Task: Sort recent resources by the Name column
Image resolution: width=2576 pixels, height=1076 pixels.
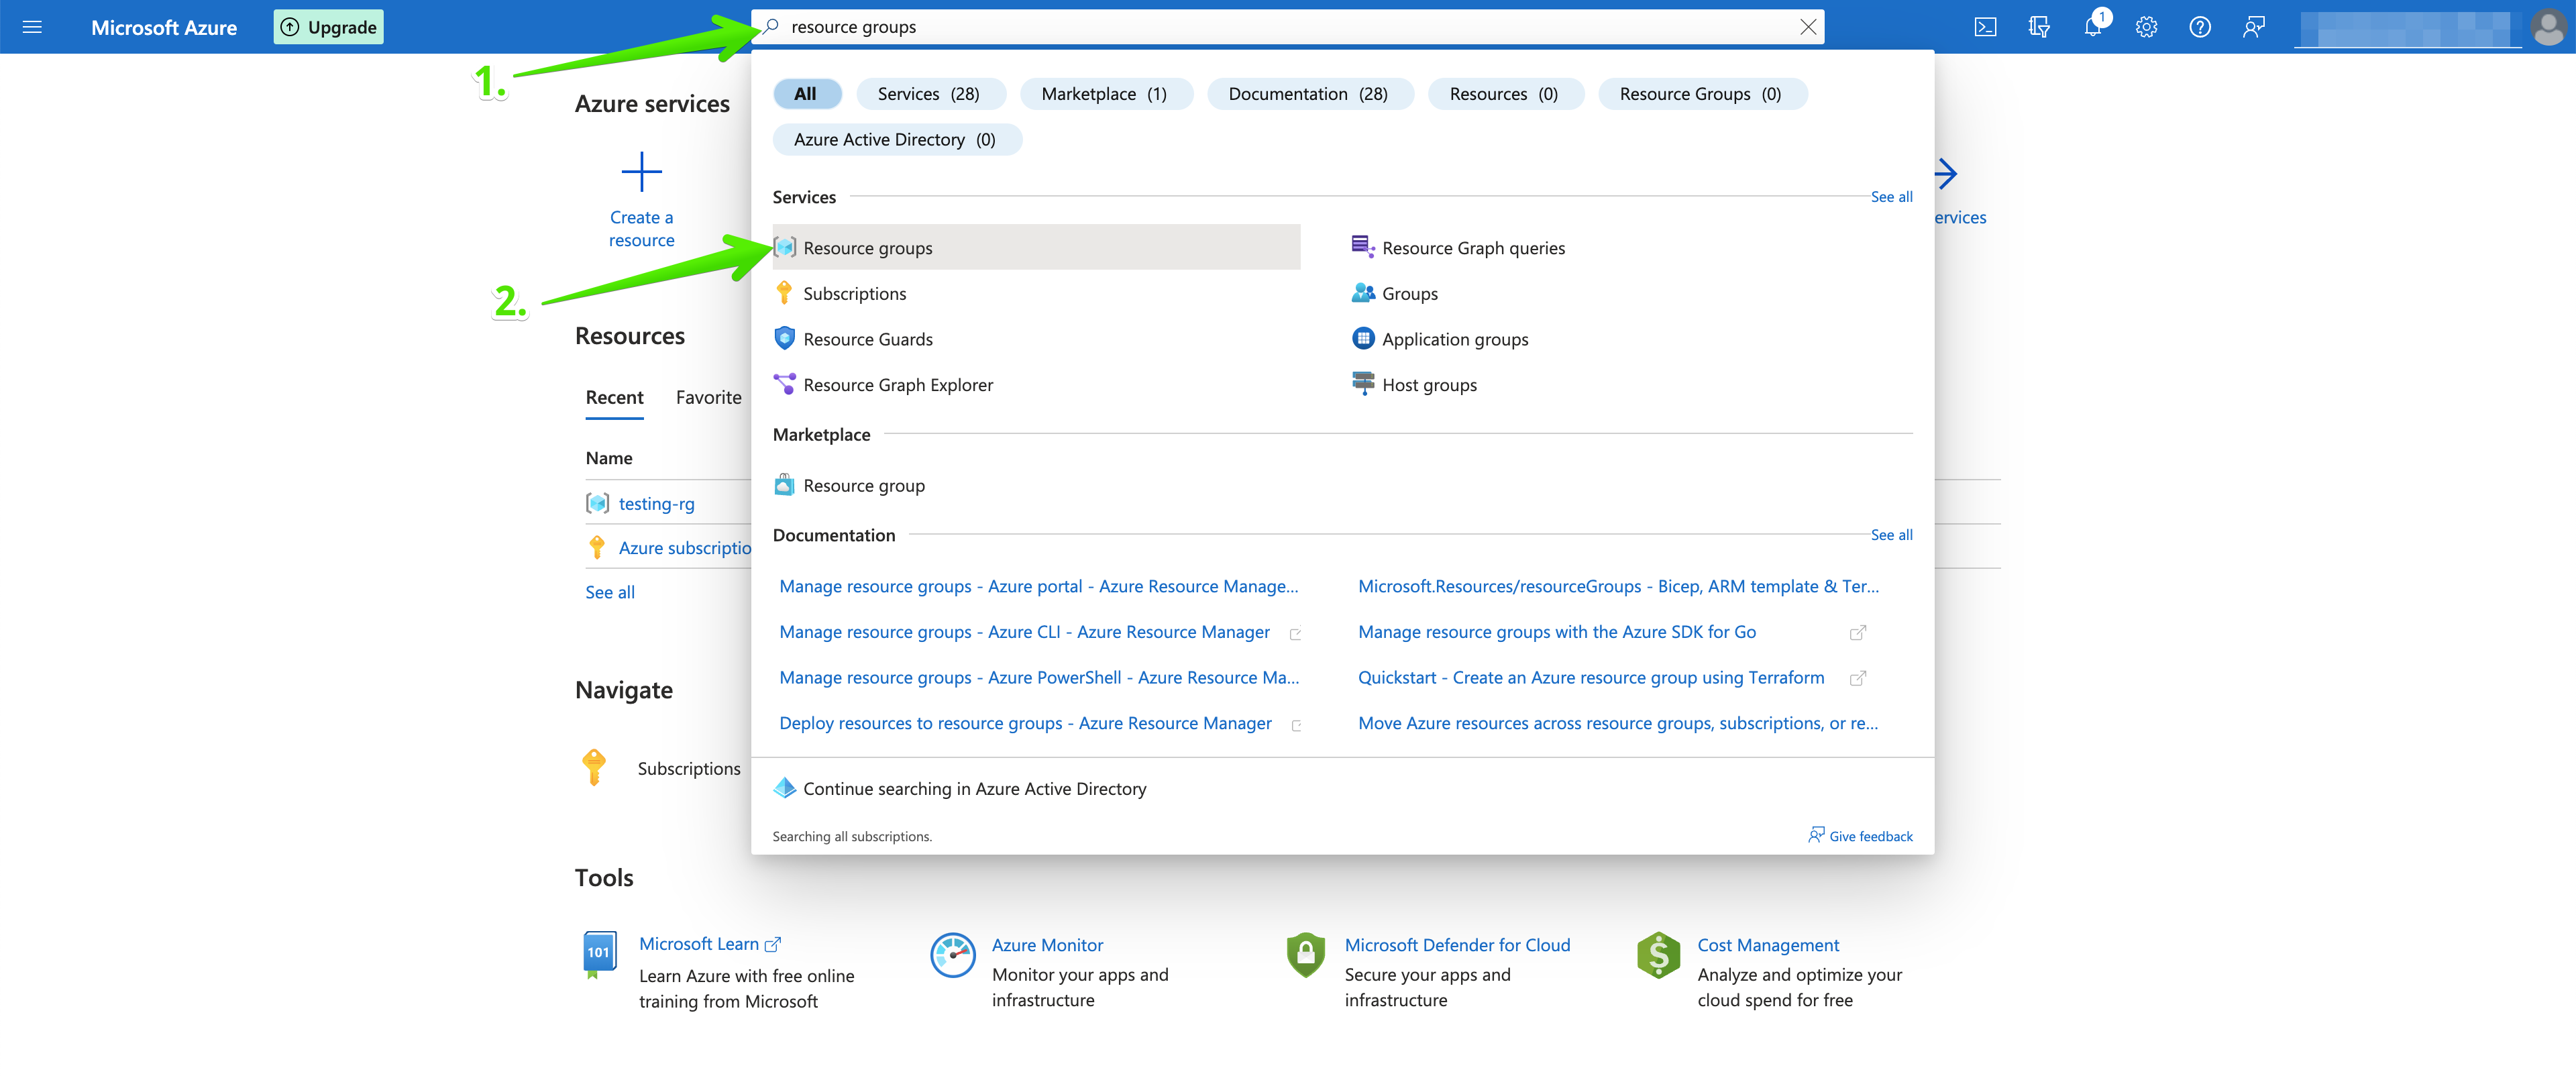Action: click(x=609, y=459)
